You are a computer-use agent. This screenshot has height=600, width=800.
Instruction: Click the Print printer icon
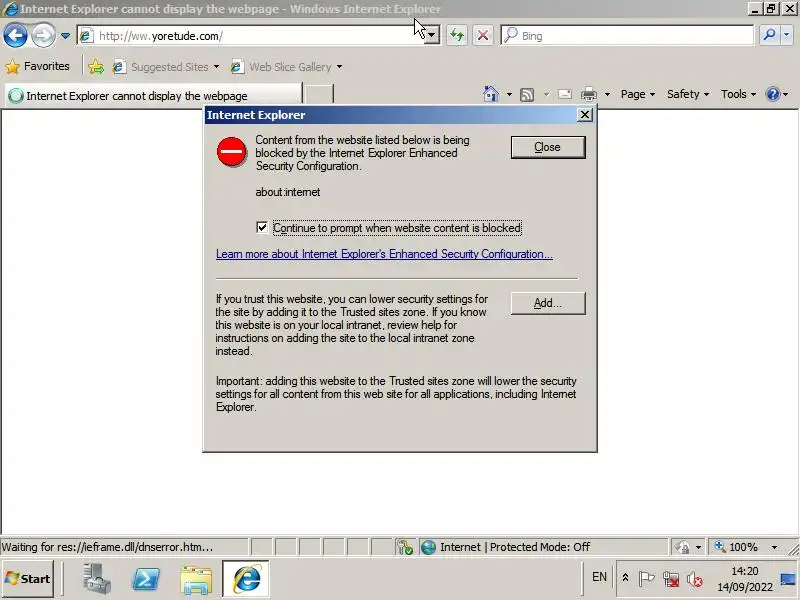coord(589,94)
